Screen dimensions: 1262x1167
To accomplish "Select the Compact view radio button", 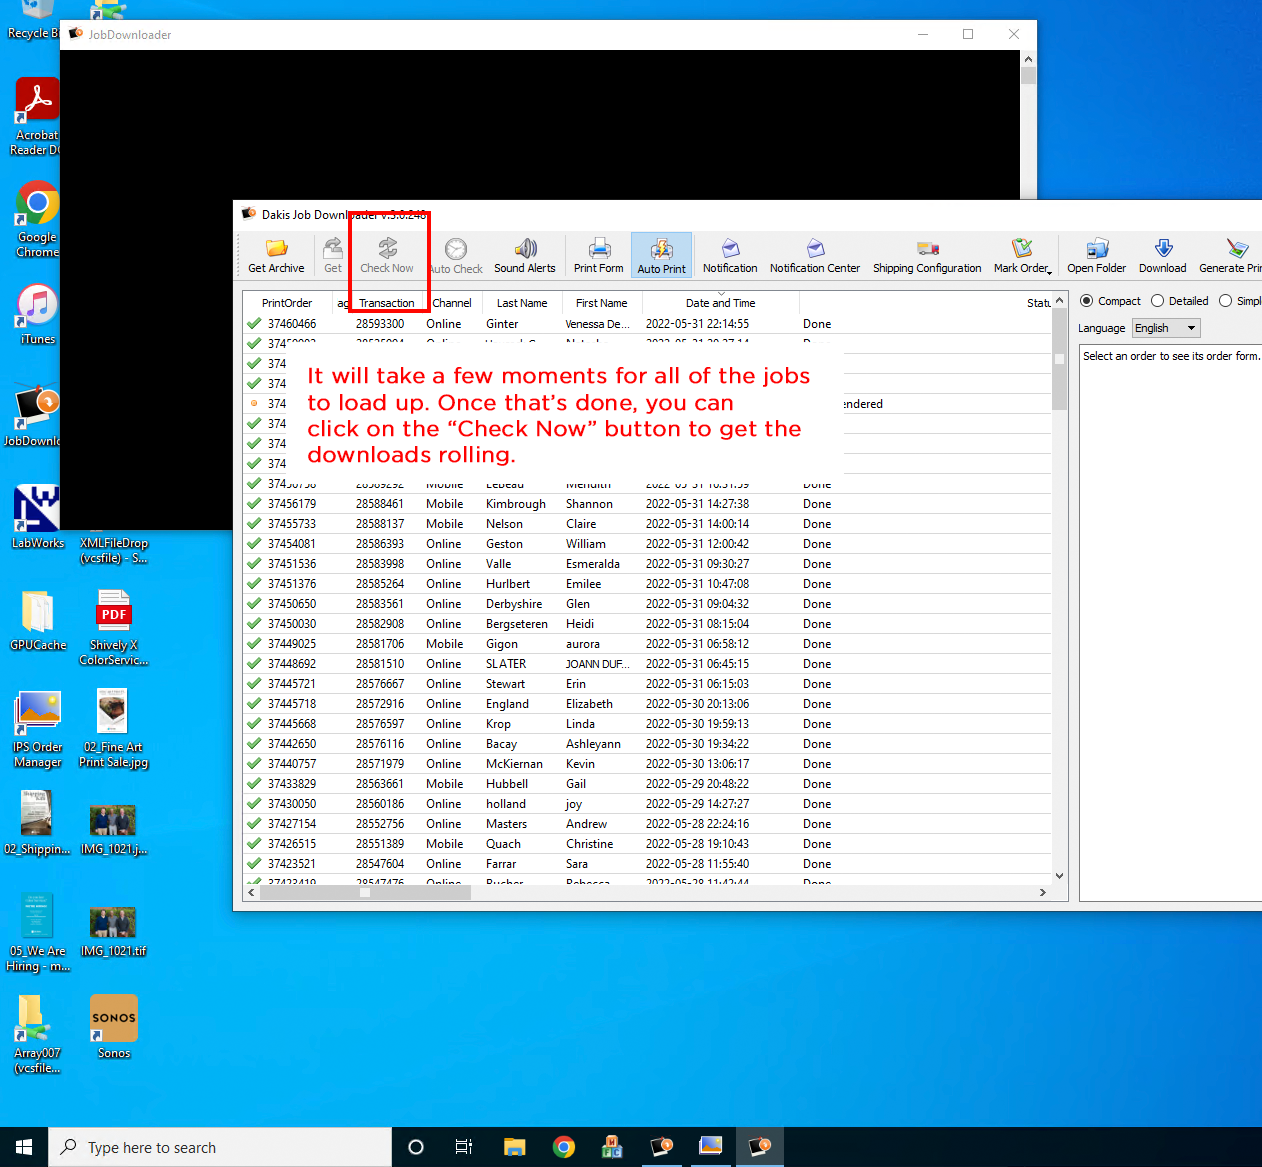I will (1087, 301).
